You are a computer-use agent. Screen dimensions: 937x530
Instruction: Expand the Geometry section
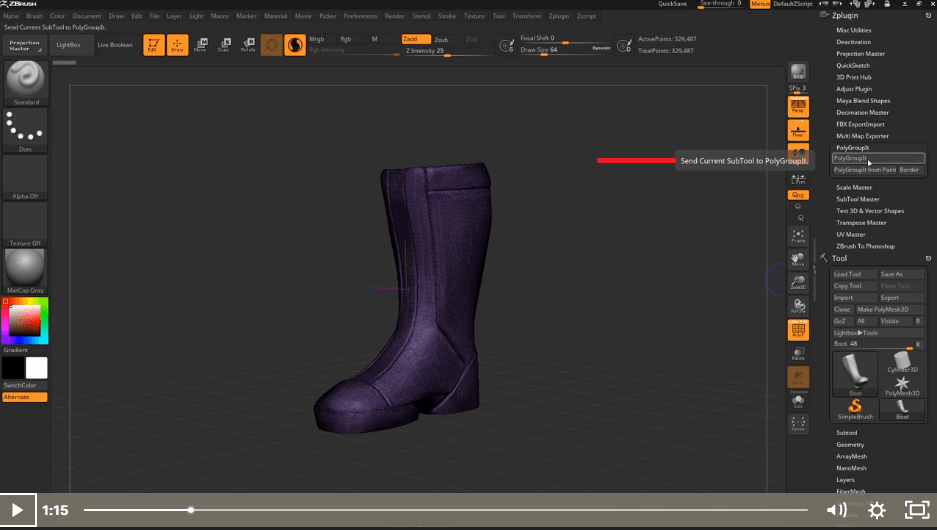[x=850, y=444]
